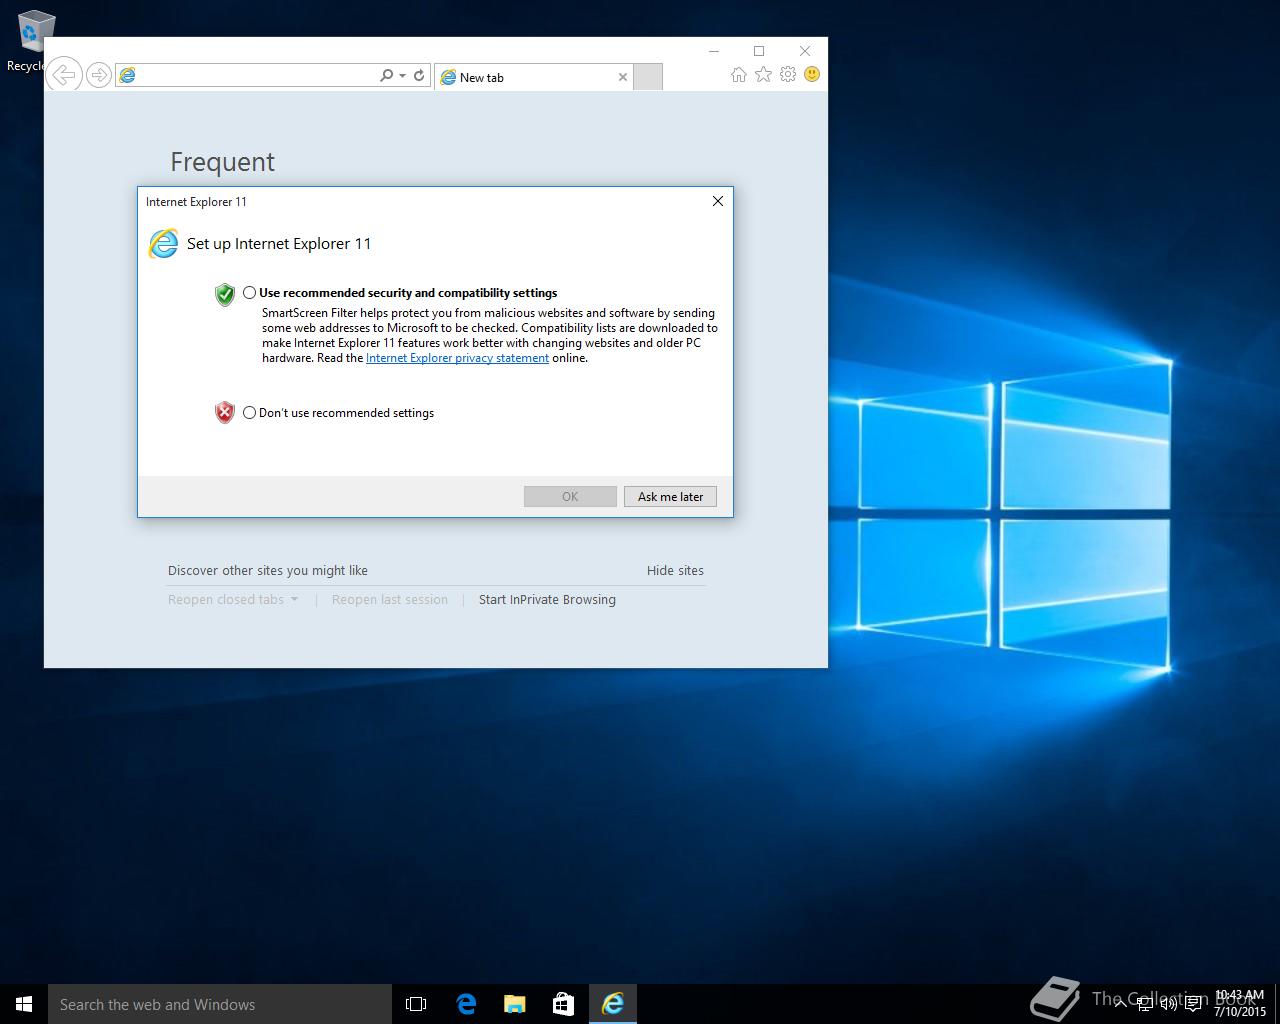Click the taskbar clock and date
The width and height of the screenshot is (1280, 1024).
(1239, 1004)
